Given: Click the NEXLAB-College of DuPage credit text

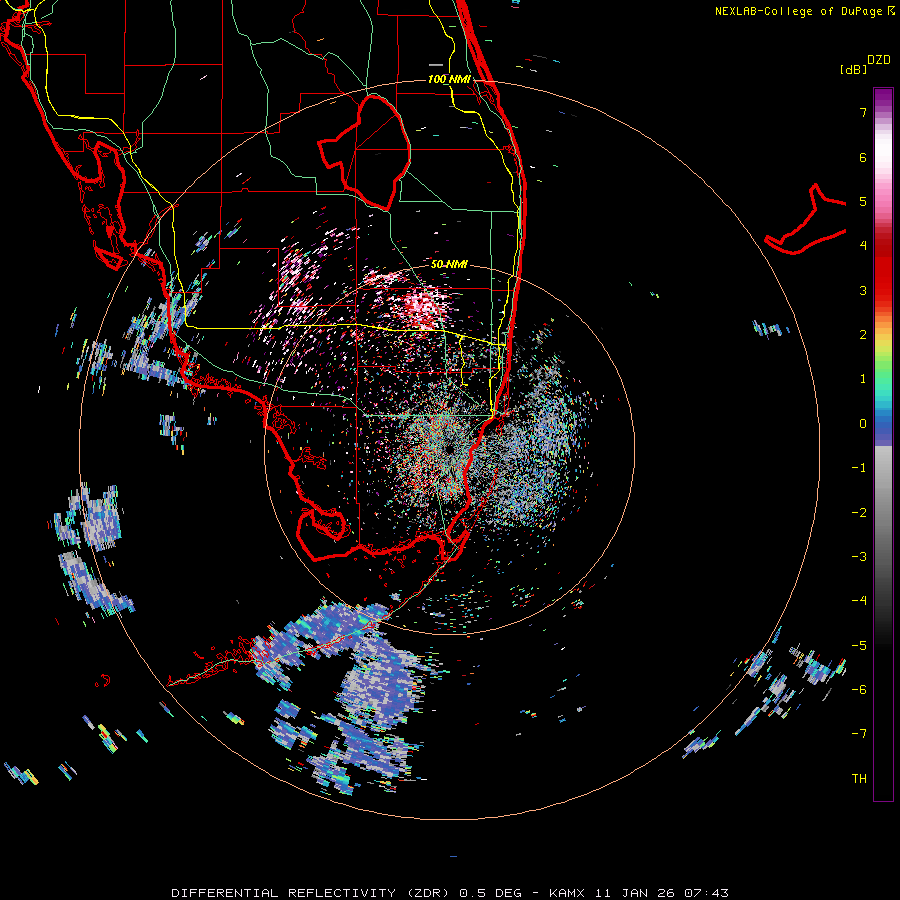Looking at the screenshot, I should tap(798, 11).
